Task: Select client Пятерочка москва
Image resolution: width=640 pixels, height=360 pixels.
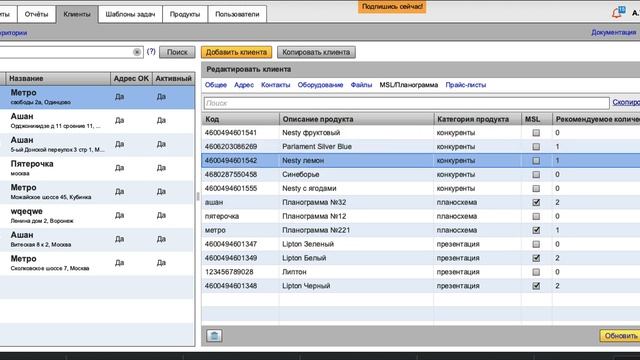Action: 97,168
